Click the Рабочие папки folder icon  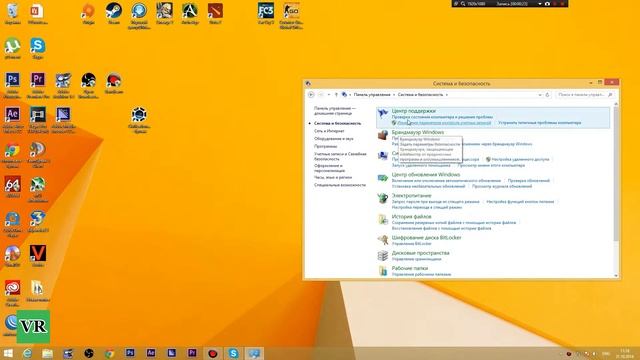tap(382, 271)
